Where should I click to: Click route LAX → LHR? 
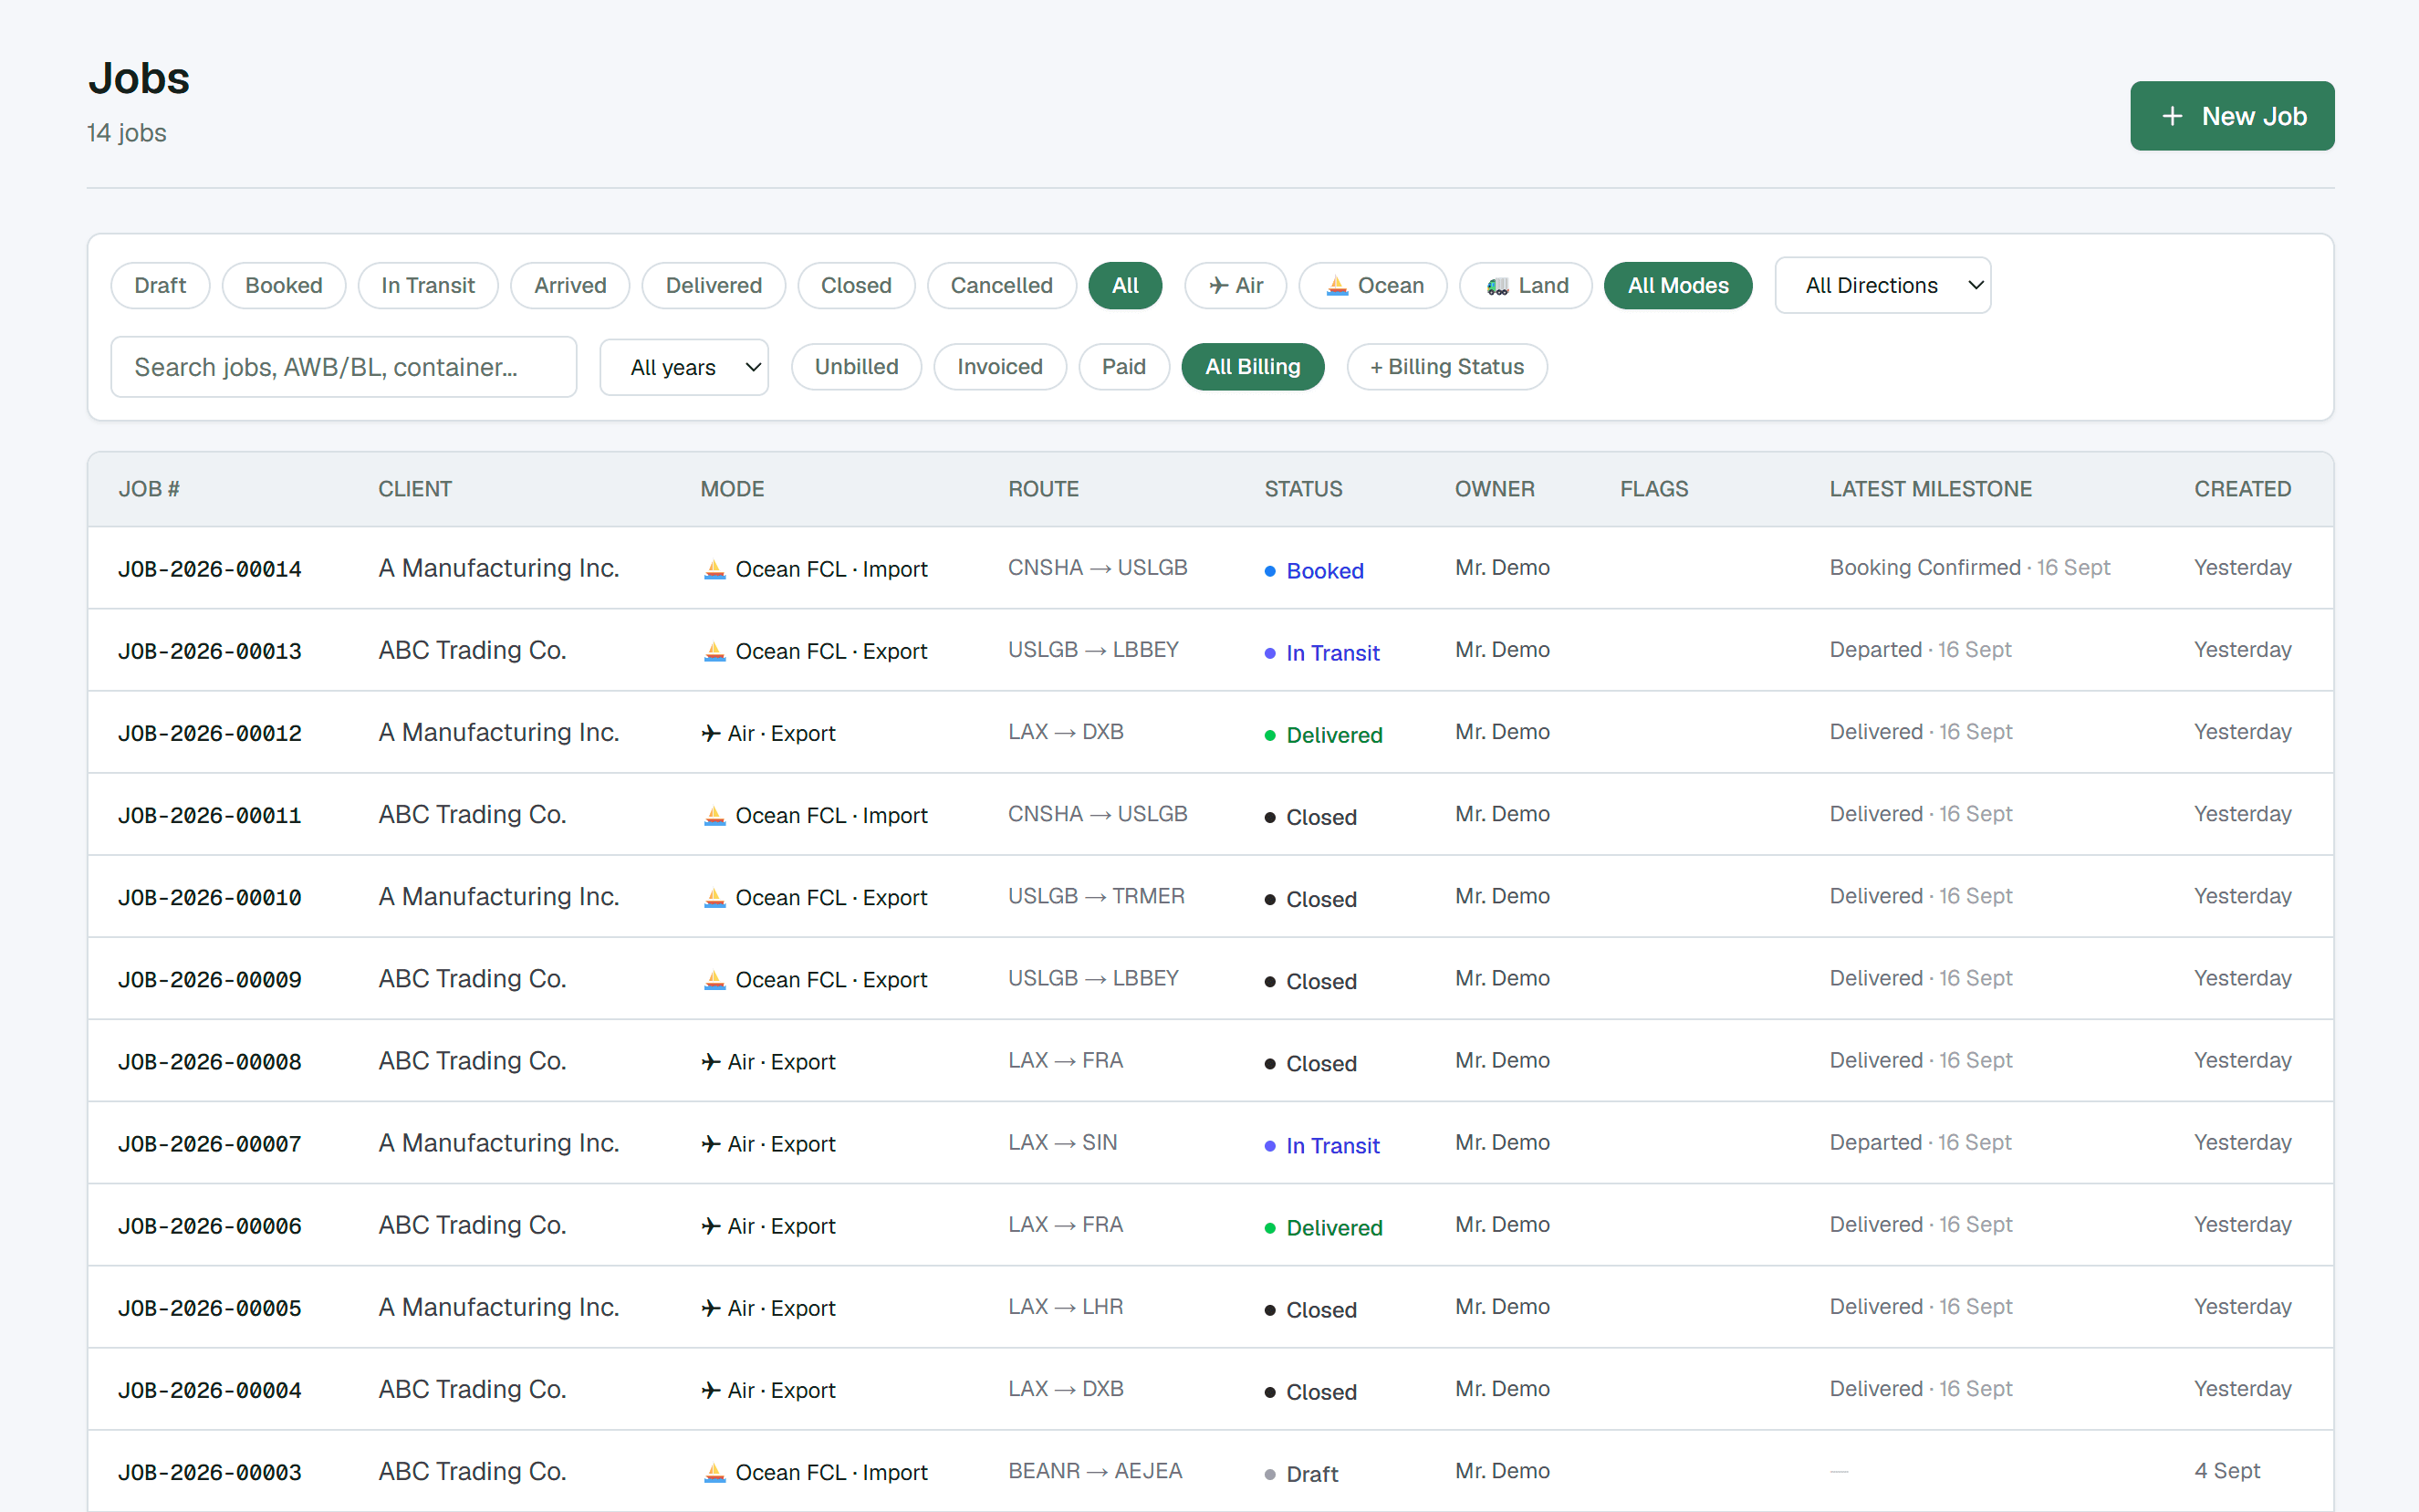pos(1065,1307)
